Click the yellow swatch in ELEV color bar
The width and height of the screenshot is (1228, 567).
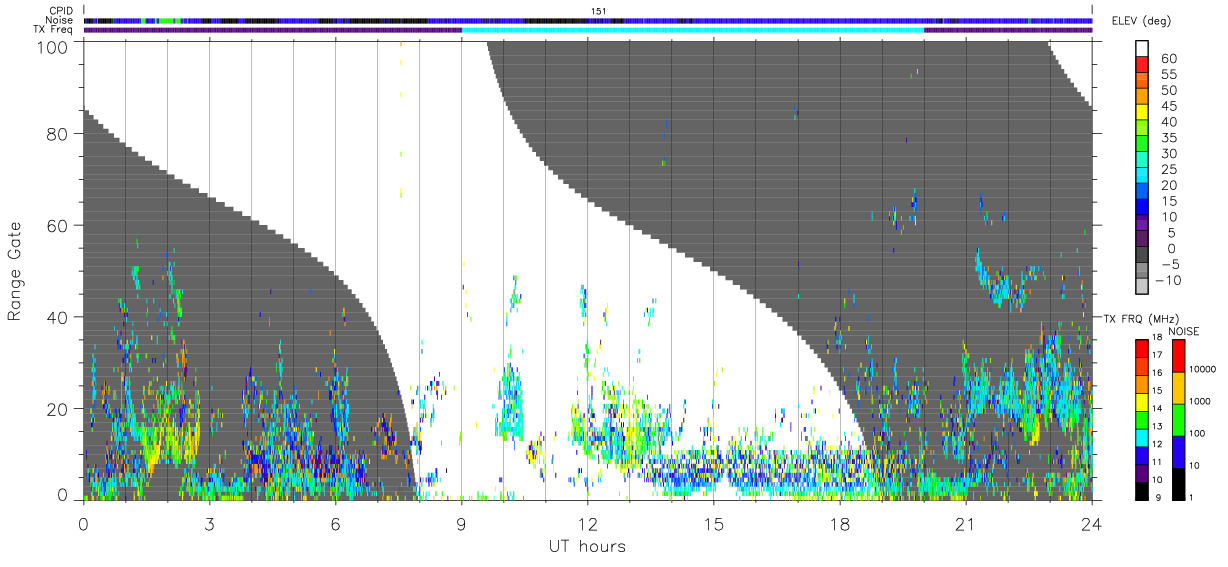(1143, 113)
